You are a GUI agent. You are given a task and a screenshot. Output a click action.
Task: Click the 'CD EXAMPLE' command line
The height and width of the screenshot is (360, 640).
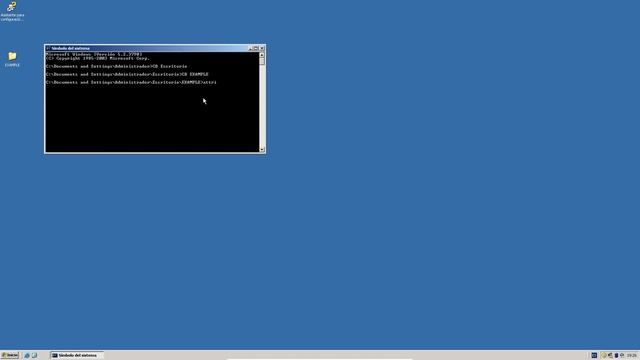[x=127, y=74]
